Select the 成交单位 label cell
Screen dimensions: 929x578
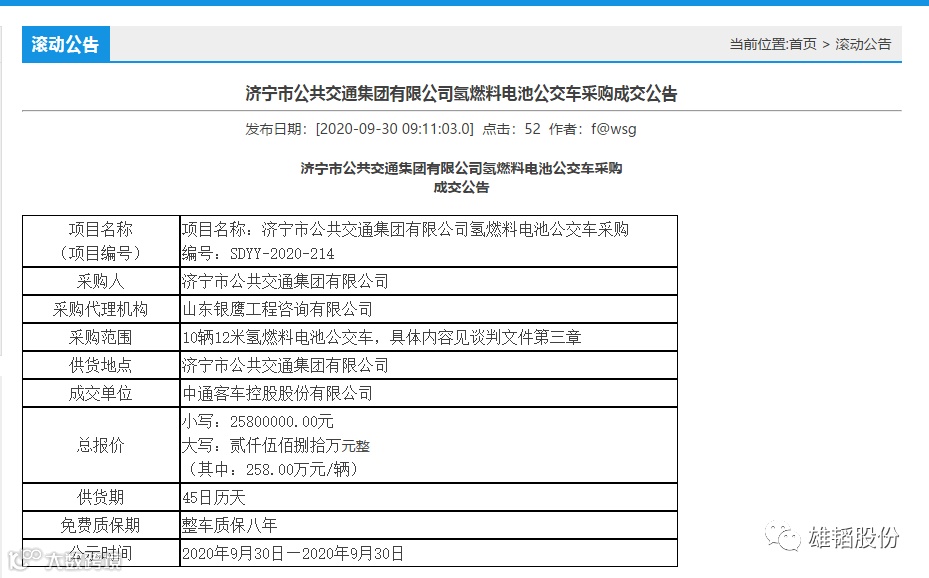coord(101,393)
